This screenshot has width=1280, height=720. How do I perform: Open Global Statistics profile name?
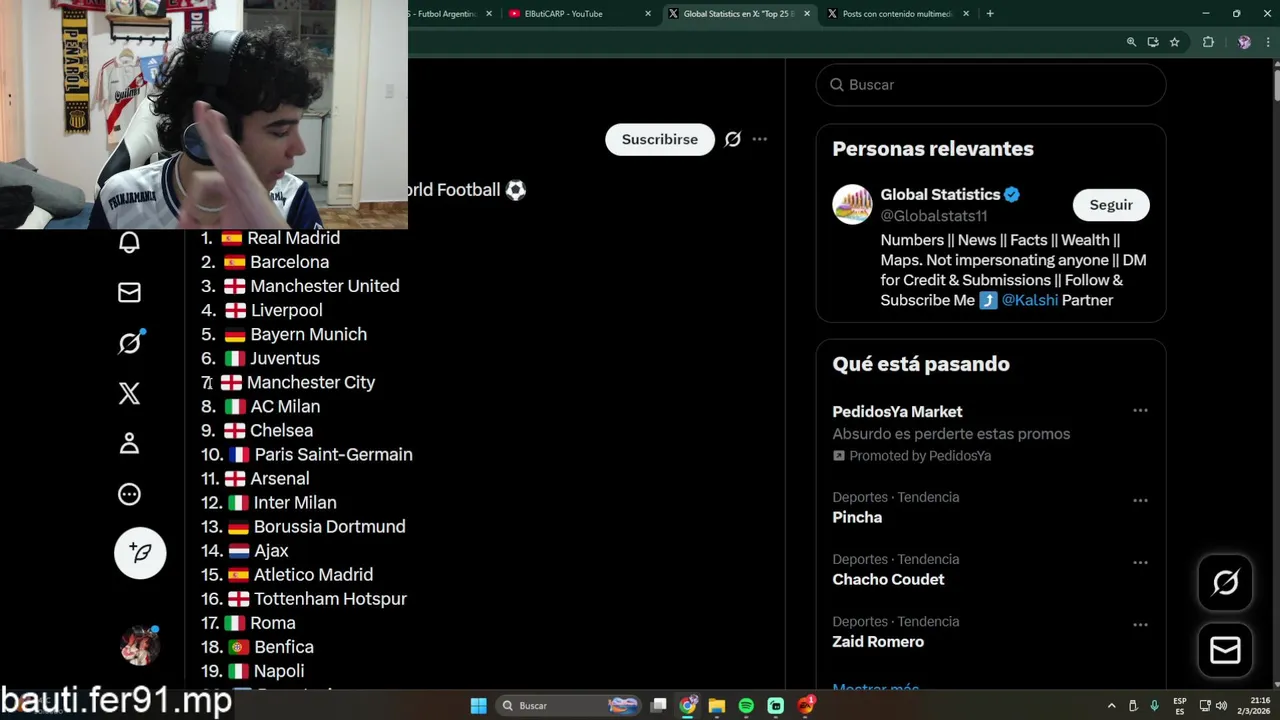tap(940, 195)
